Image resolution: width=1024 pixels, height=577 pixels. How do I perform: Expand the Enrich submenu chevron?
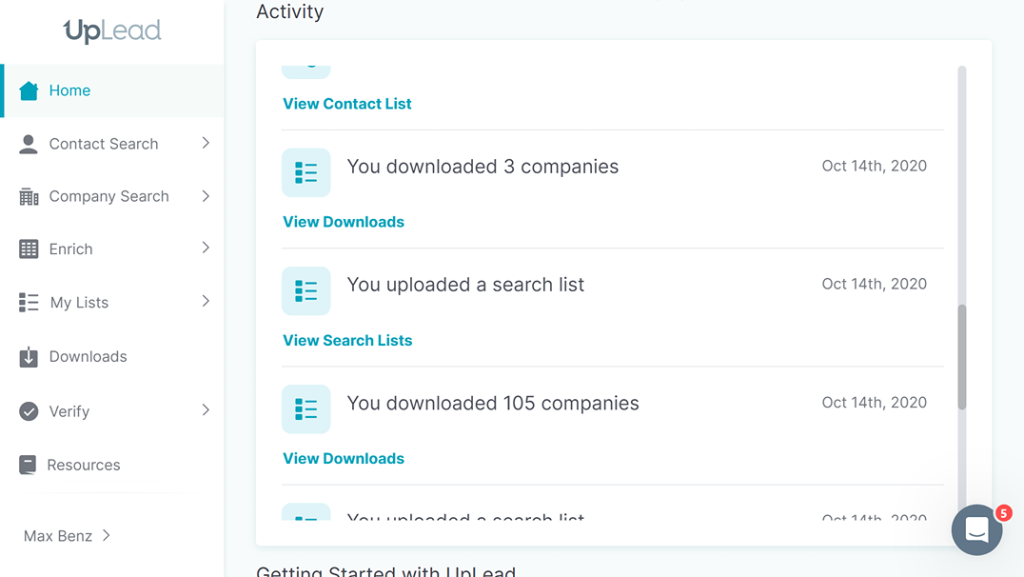click(x=205, y=248)
